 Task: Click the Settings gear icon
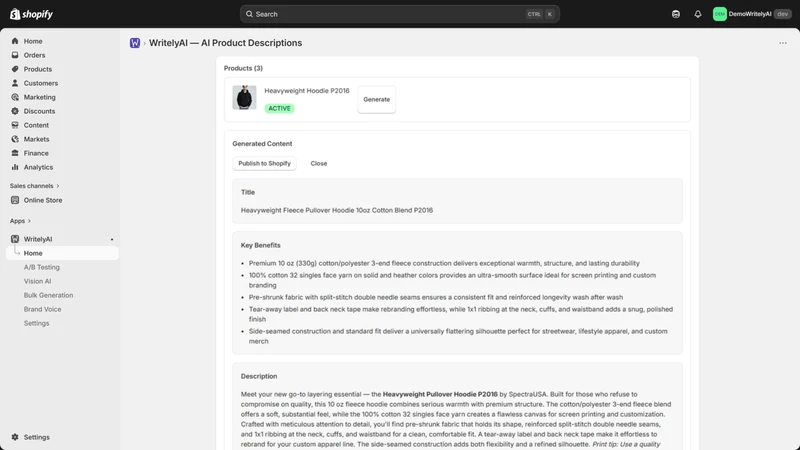click(15, 437)
